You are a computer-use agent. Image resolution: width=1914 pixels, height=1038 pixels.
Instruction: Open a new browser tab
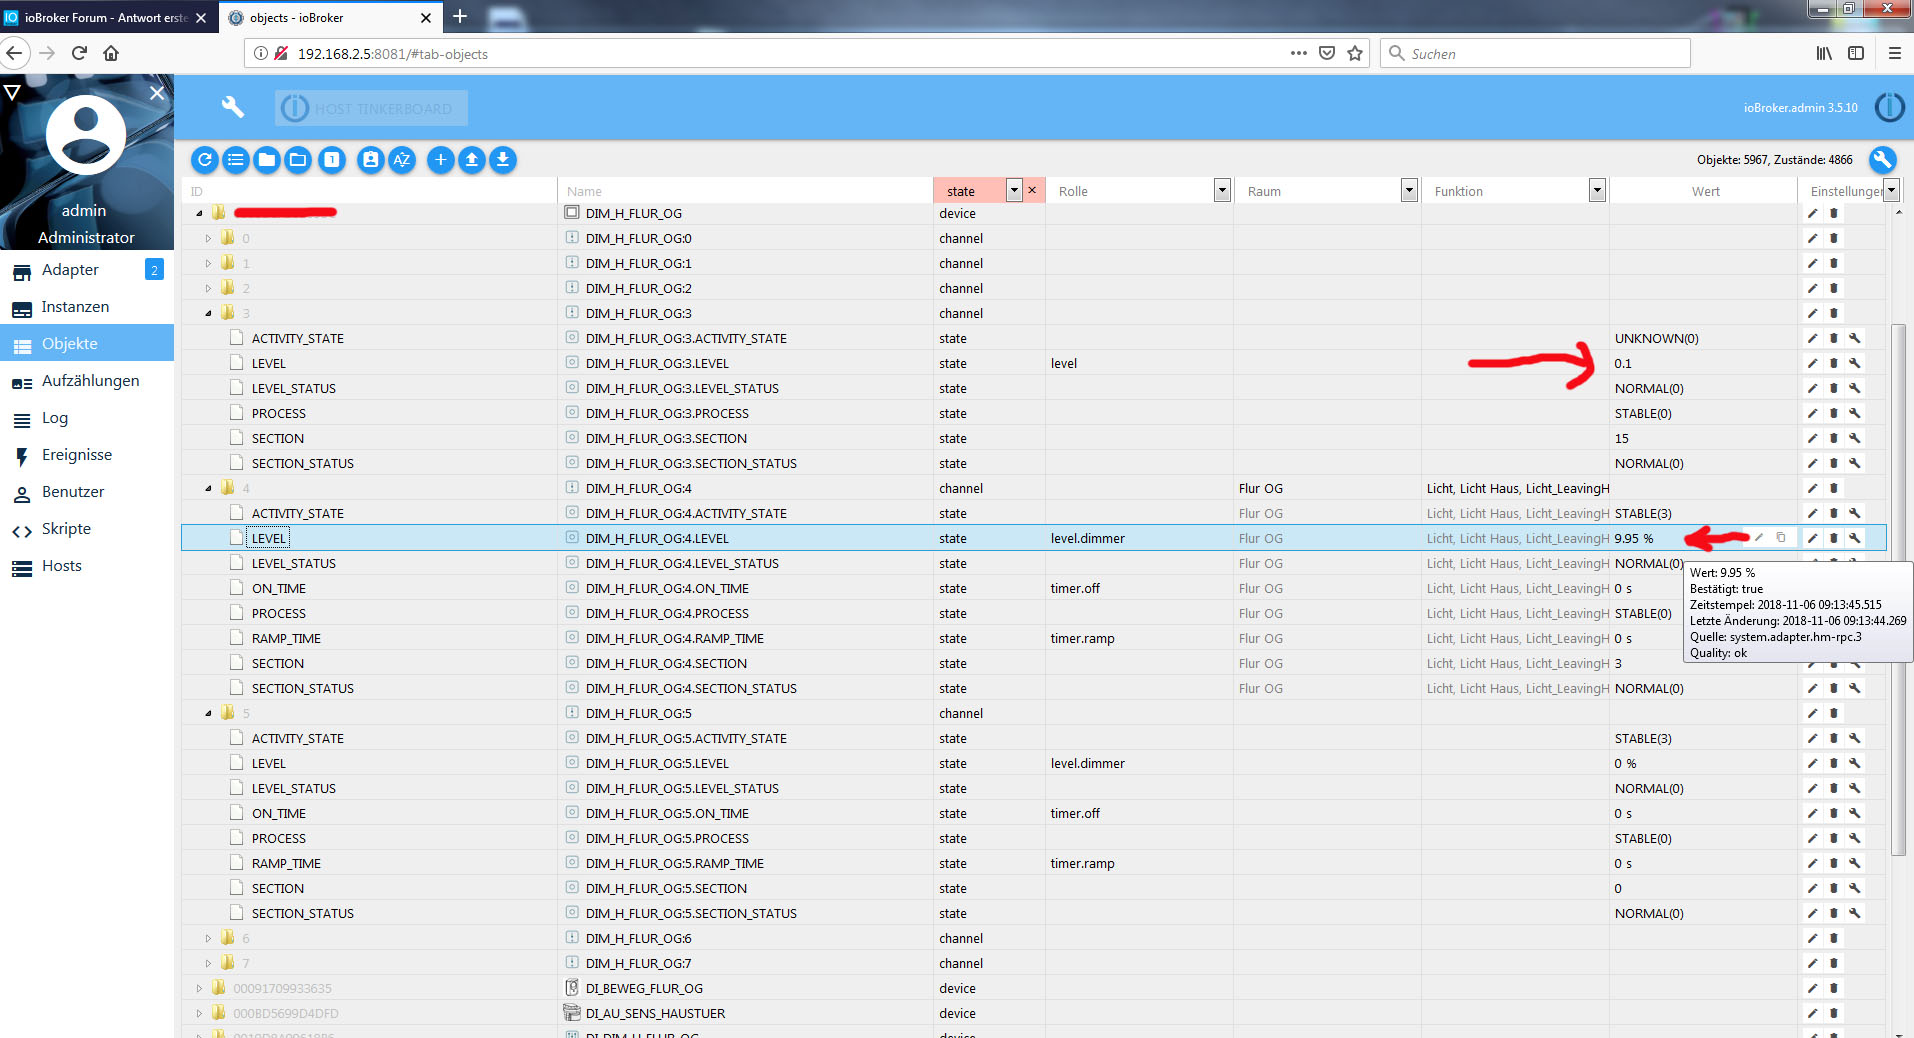(460, 17)
